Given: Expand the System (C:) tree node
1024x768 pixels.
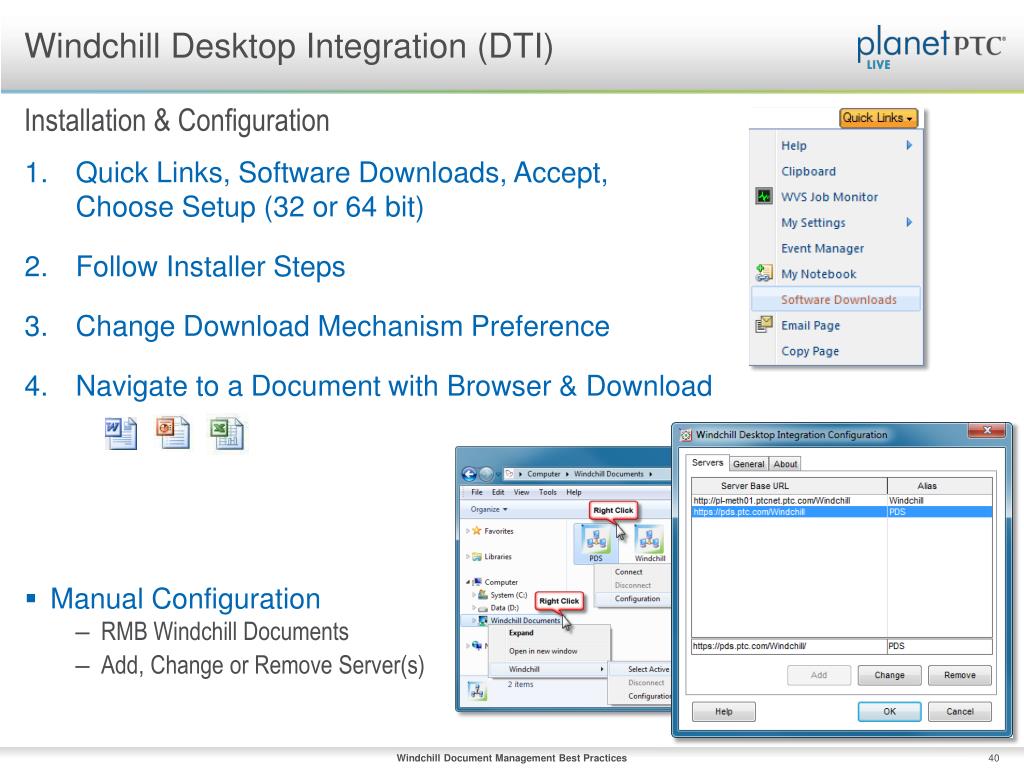Looking at the screenshot, I should coord(474,595).
